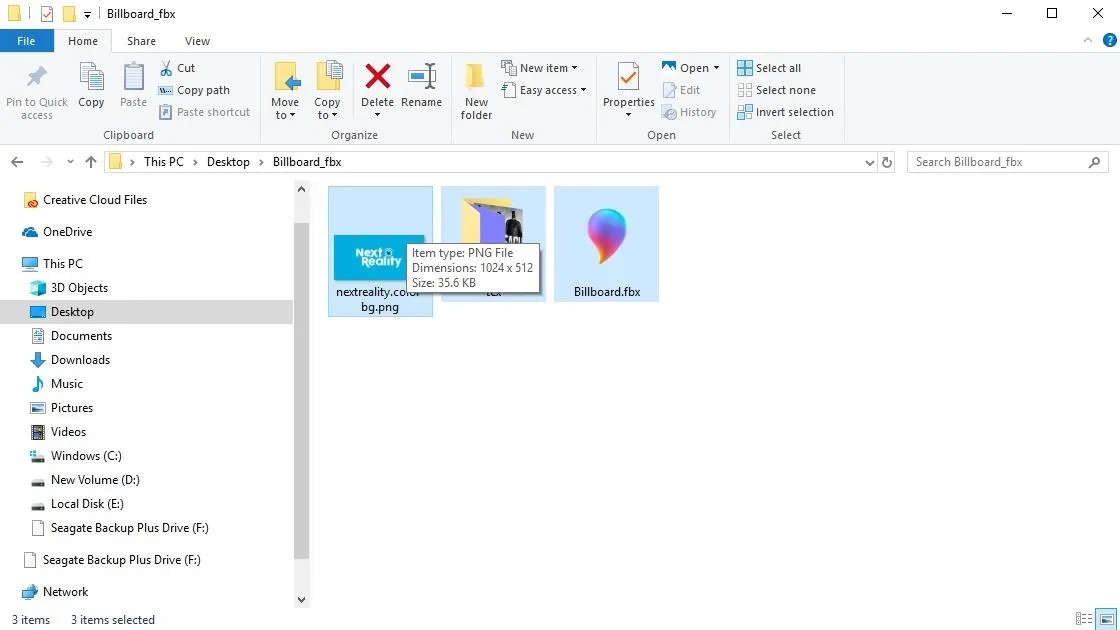Open Videos in the sidebar
Screen dimensions: 1120x630
click(x=59, y=432)
